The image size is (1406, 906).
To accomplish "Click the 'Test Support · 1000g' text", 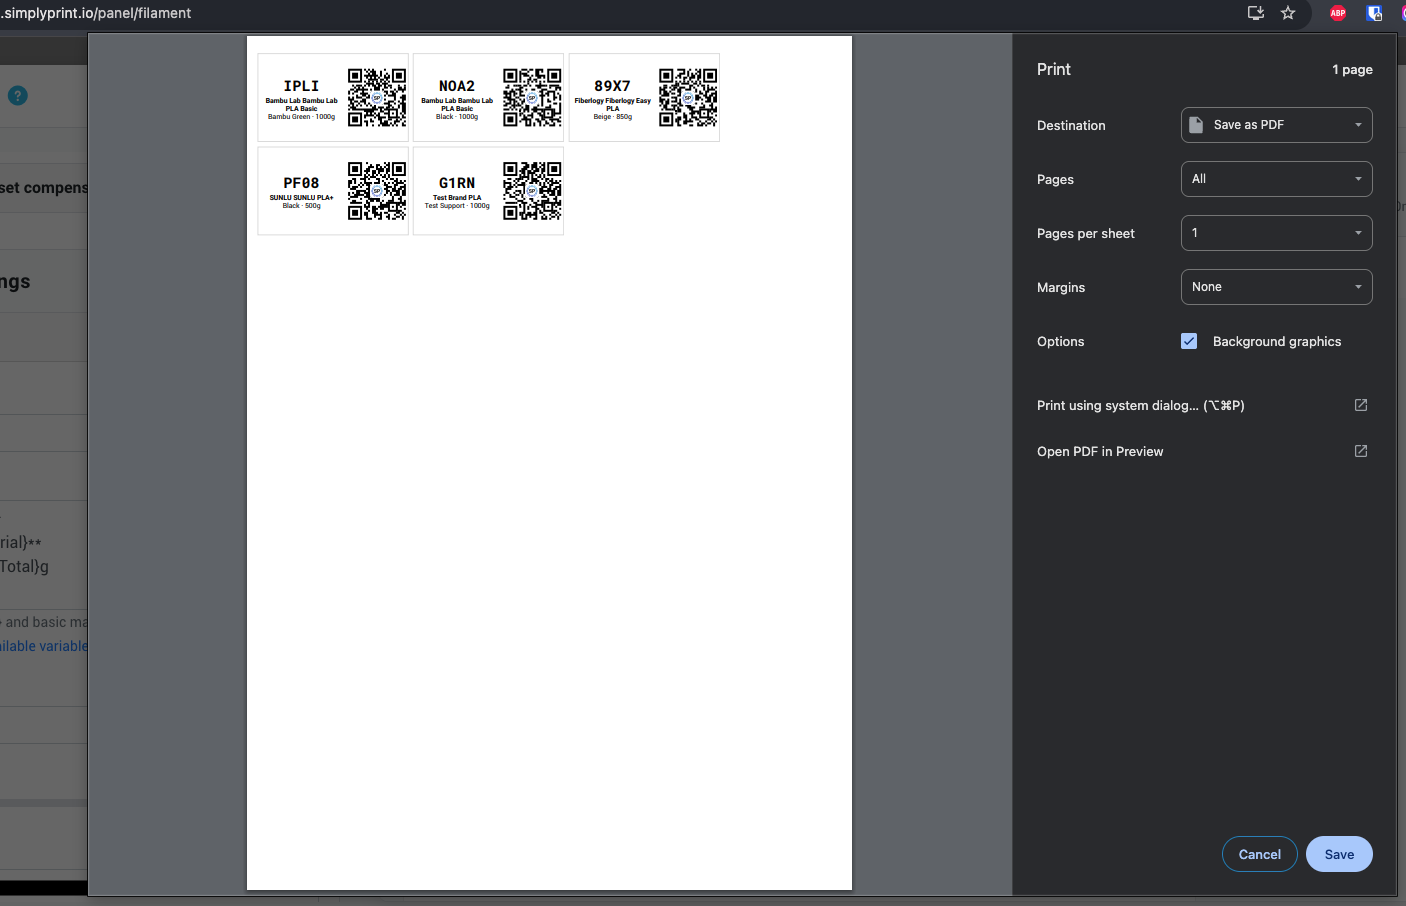I will [x=457, y=206].
